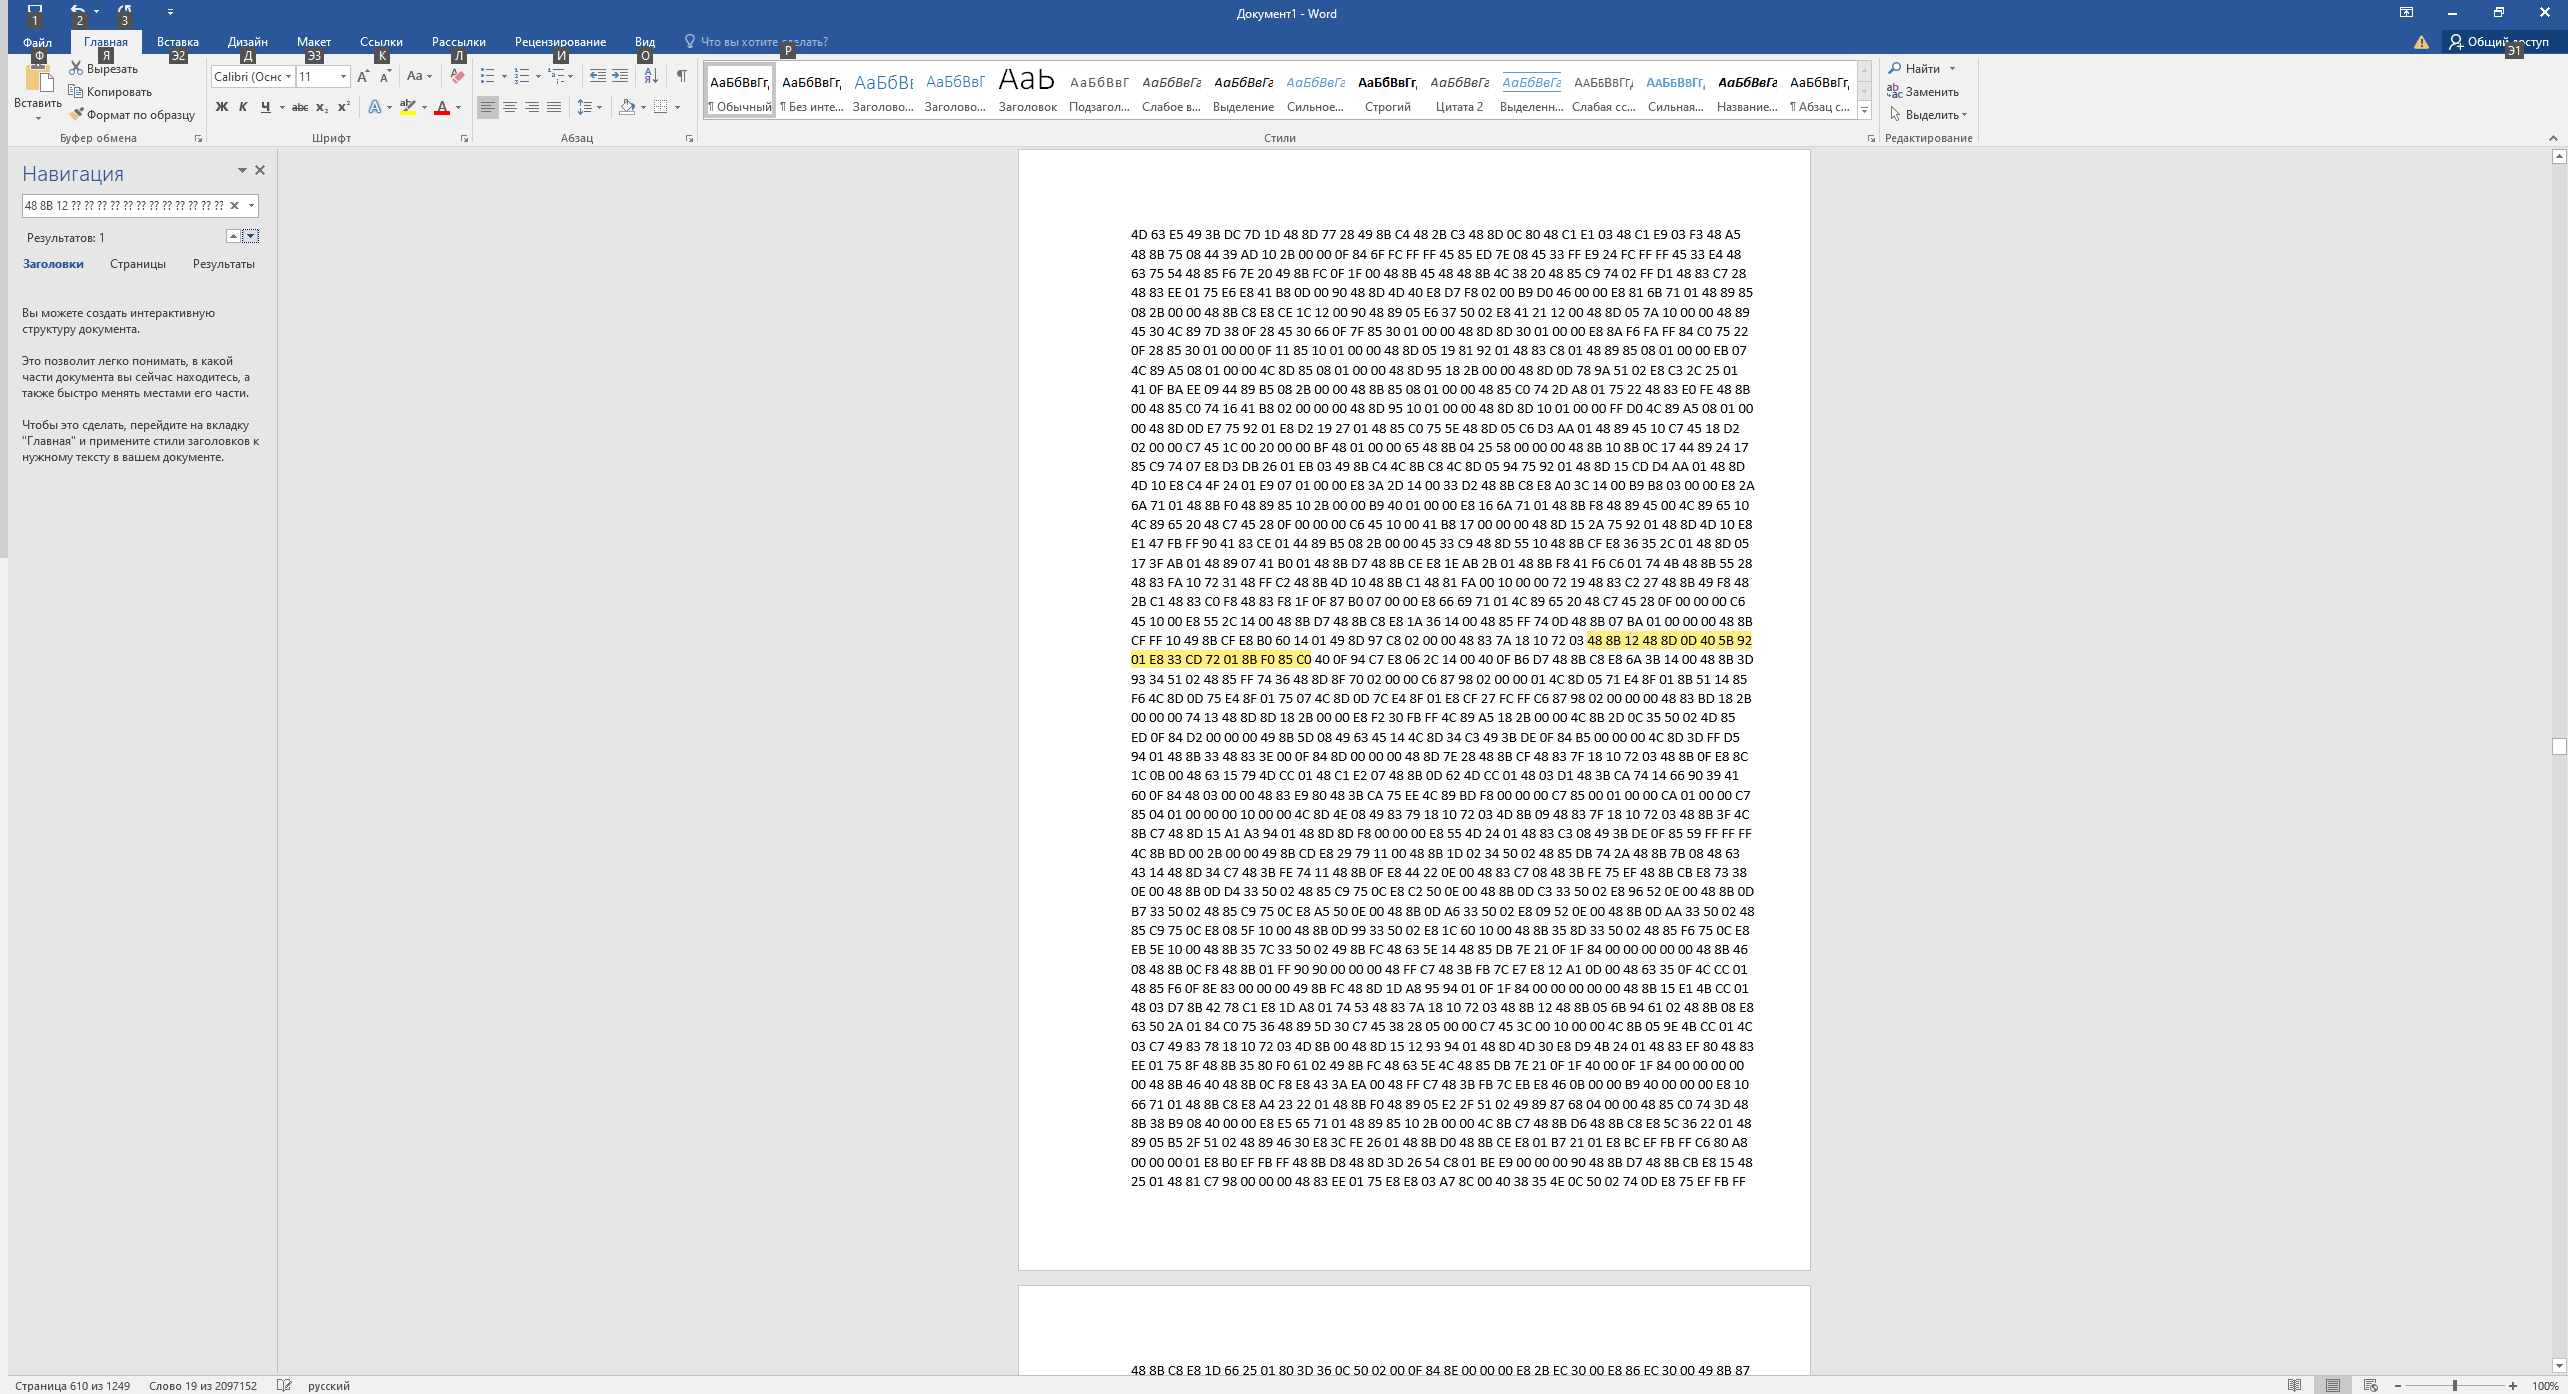Toggle bold formatting (Ж)

(x=222, y=107)
